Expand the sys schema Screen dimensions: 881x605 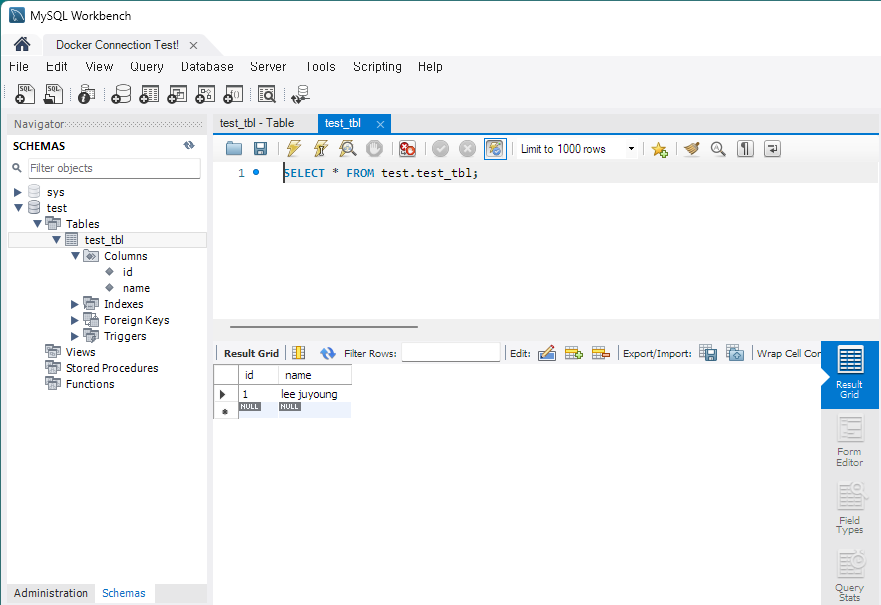[x=17, y=192]
